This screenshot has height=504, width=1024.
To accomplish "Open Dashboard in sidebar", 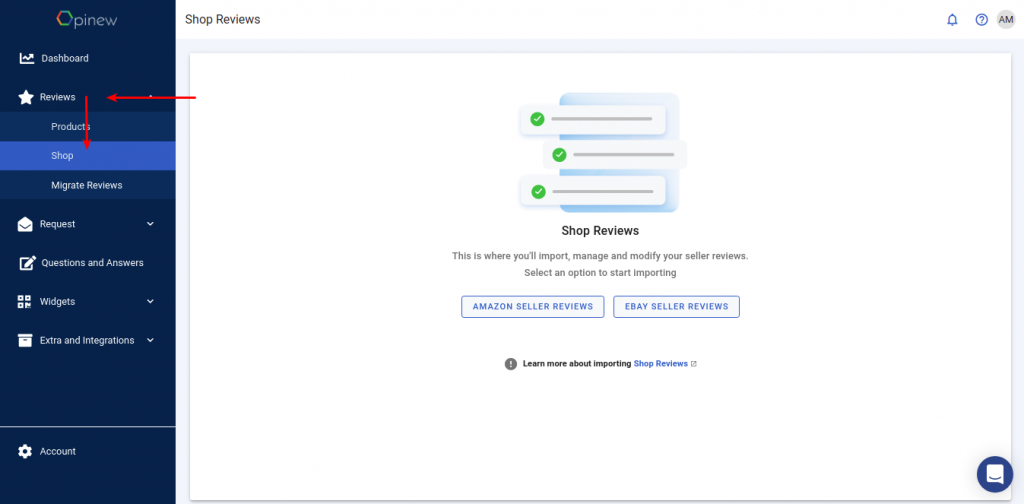I will point(88,58).
